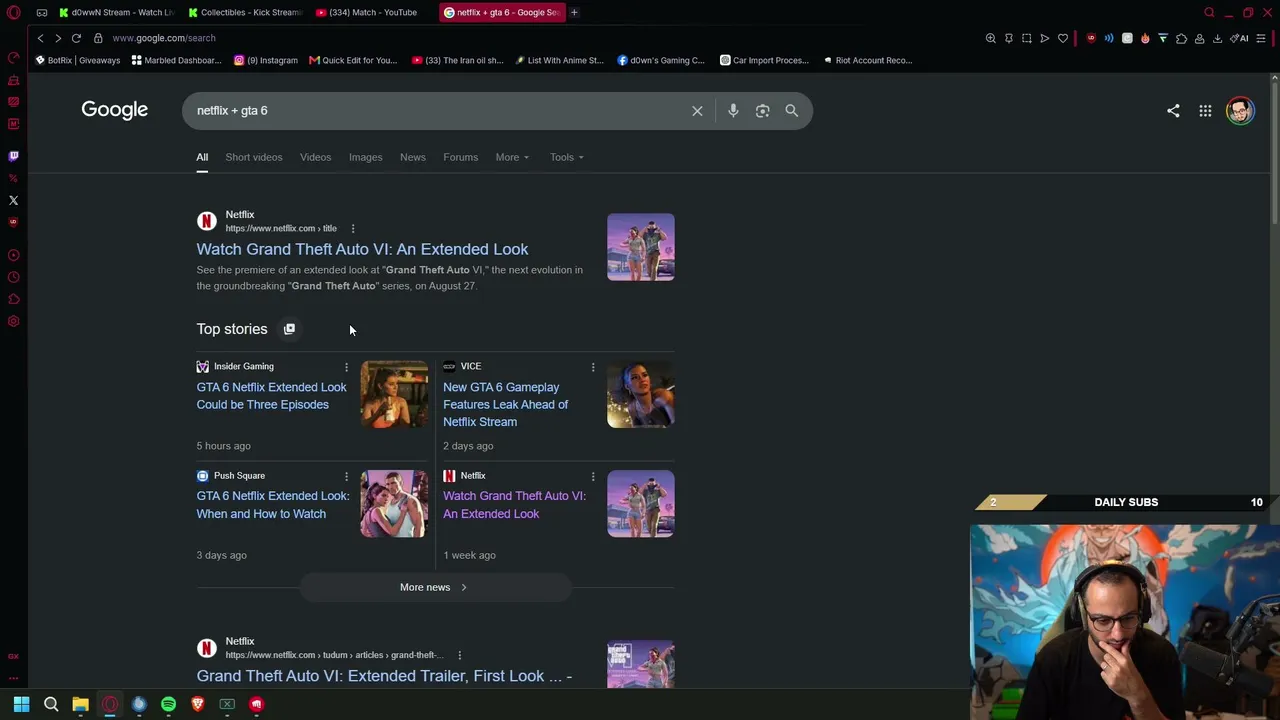This screenshot has height=720, width=1280.
Task: Open Windows Start menu
Action: coord(21,704)
